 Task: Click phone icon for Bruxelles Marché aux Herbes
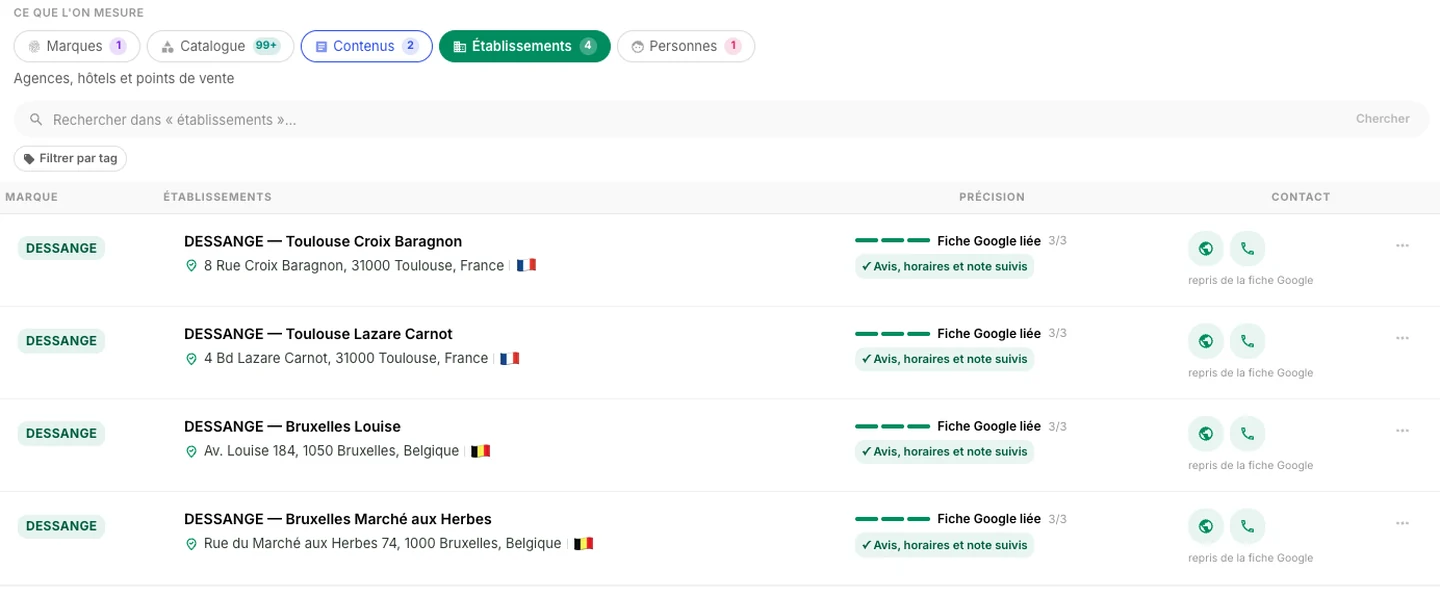[x=1247, y=526]
